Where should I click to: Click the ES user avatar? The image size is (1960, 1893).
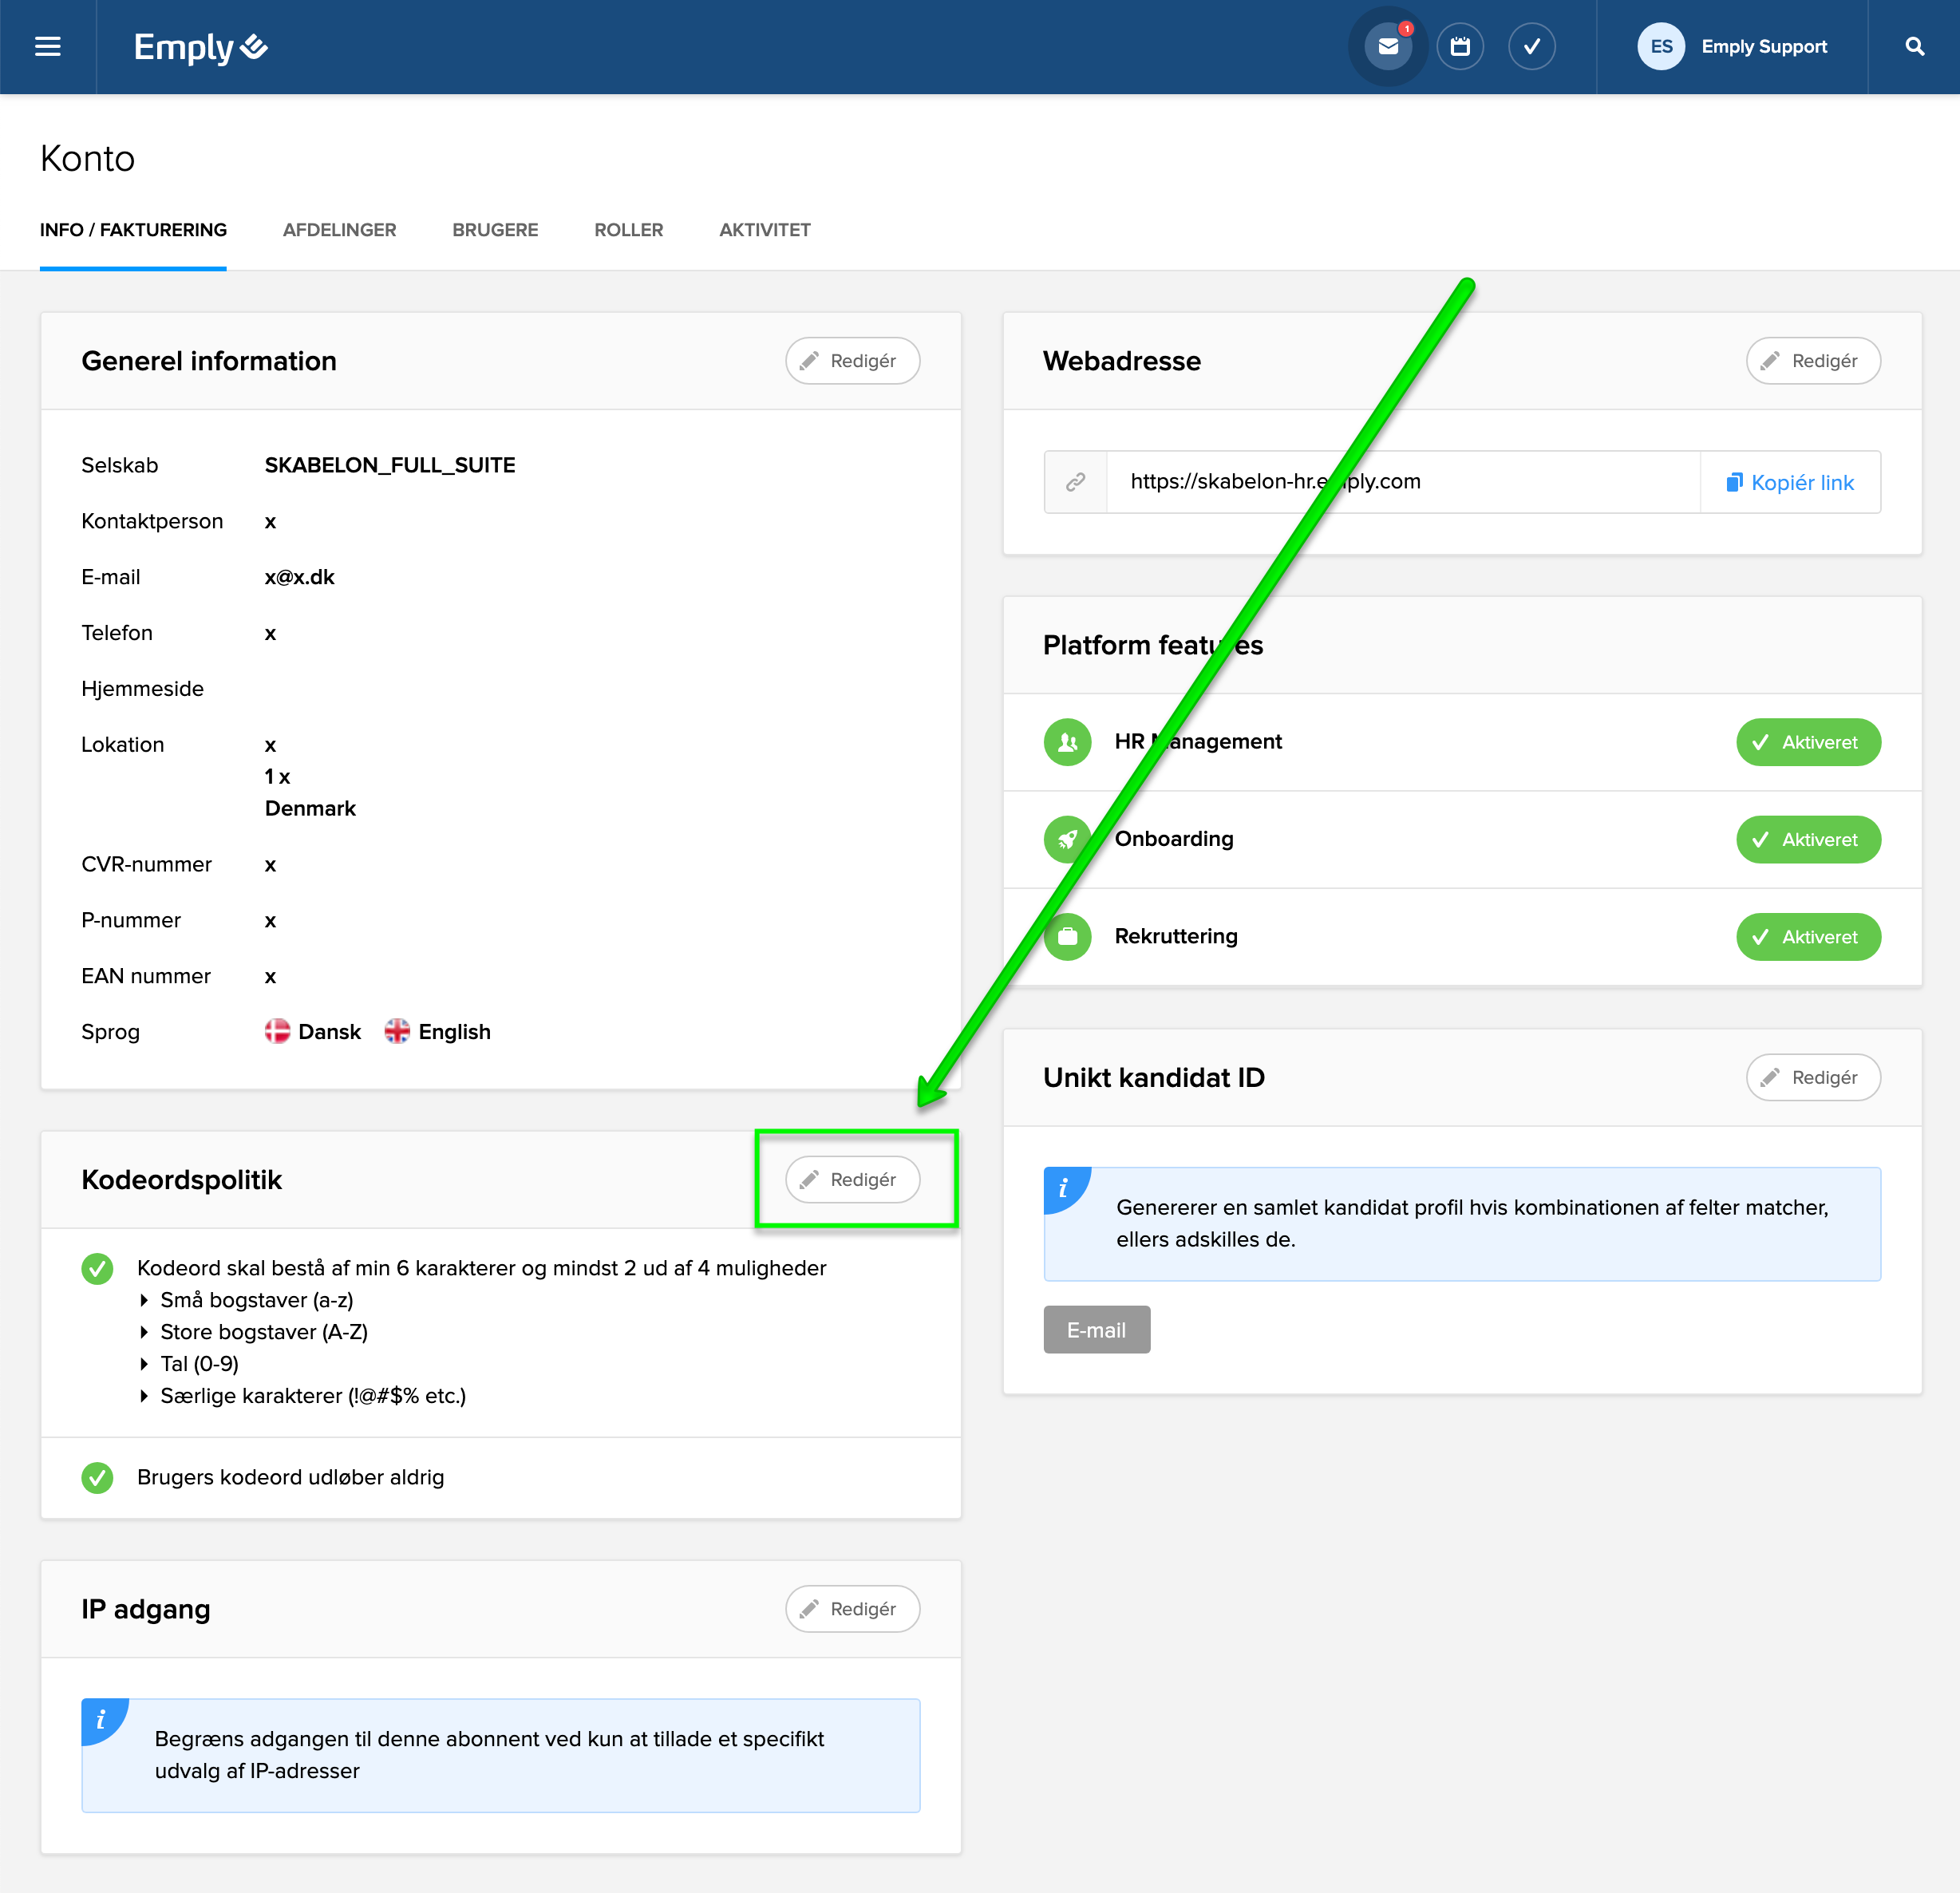[x=1660, y=47]
